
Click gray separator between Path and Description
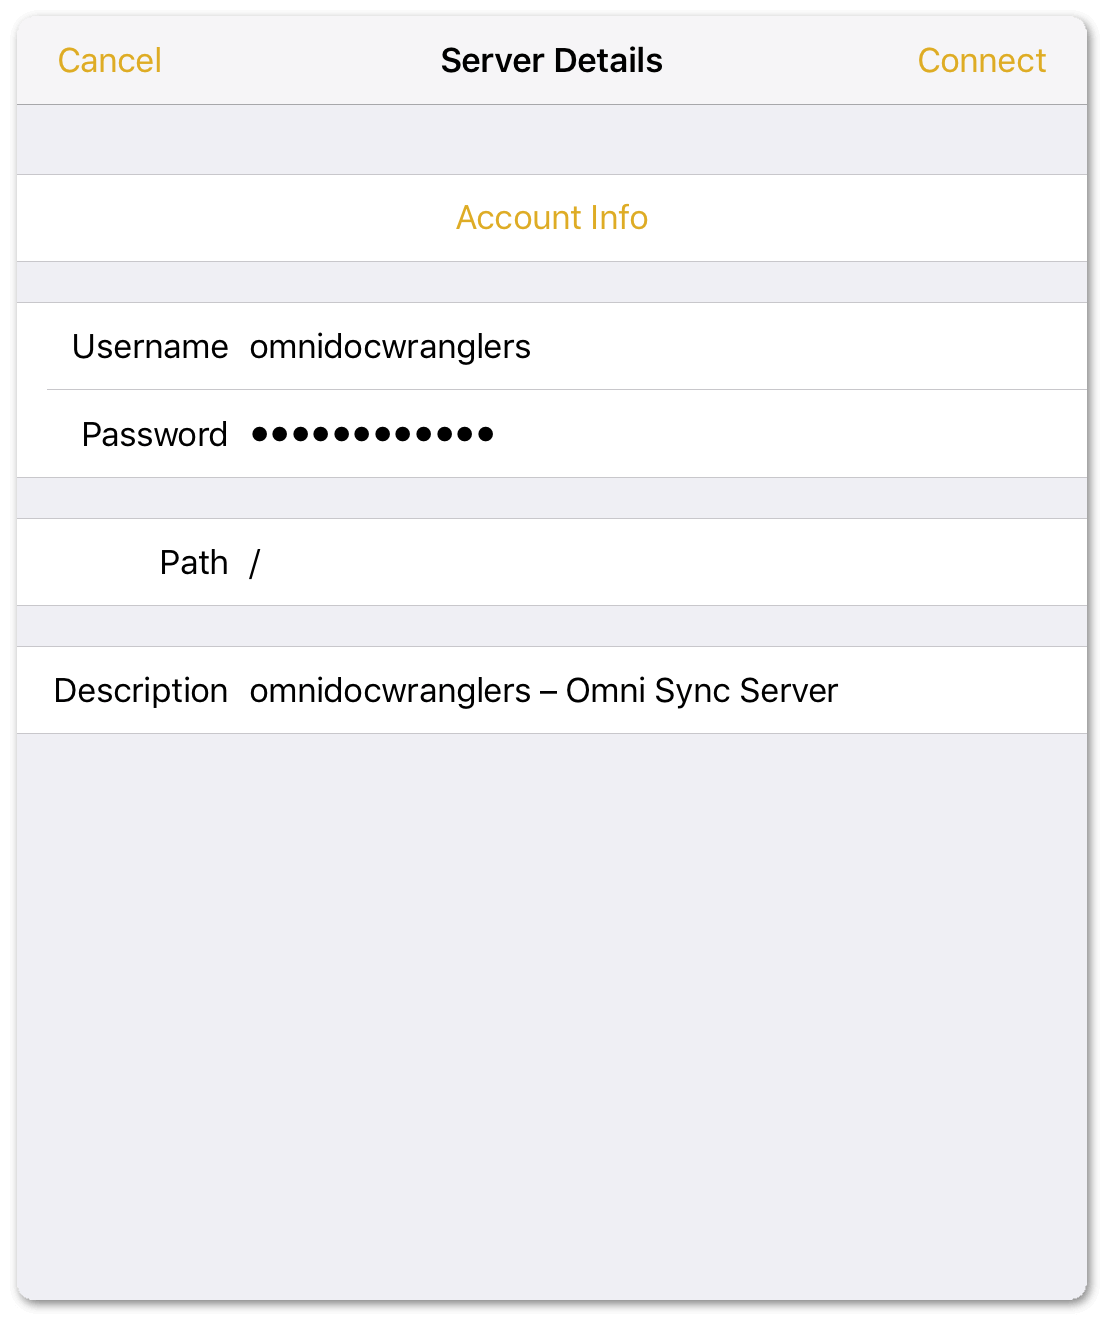(552, 626)
